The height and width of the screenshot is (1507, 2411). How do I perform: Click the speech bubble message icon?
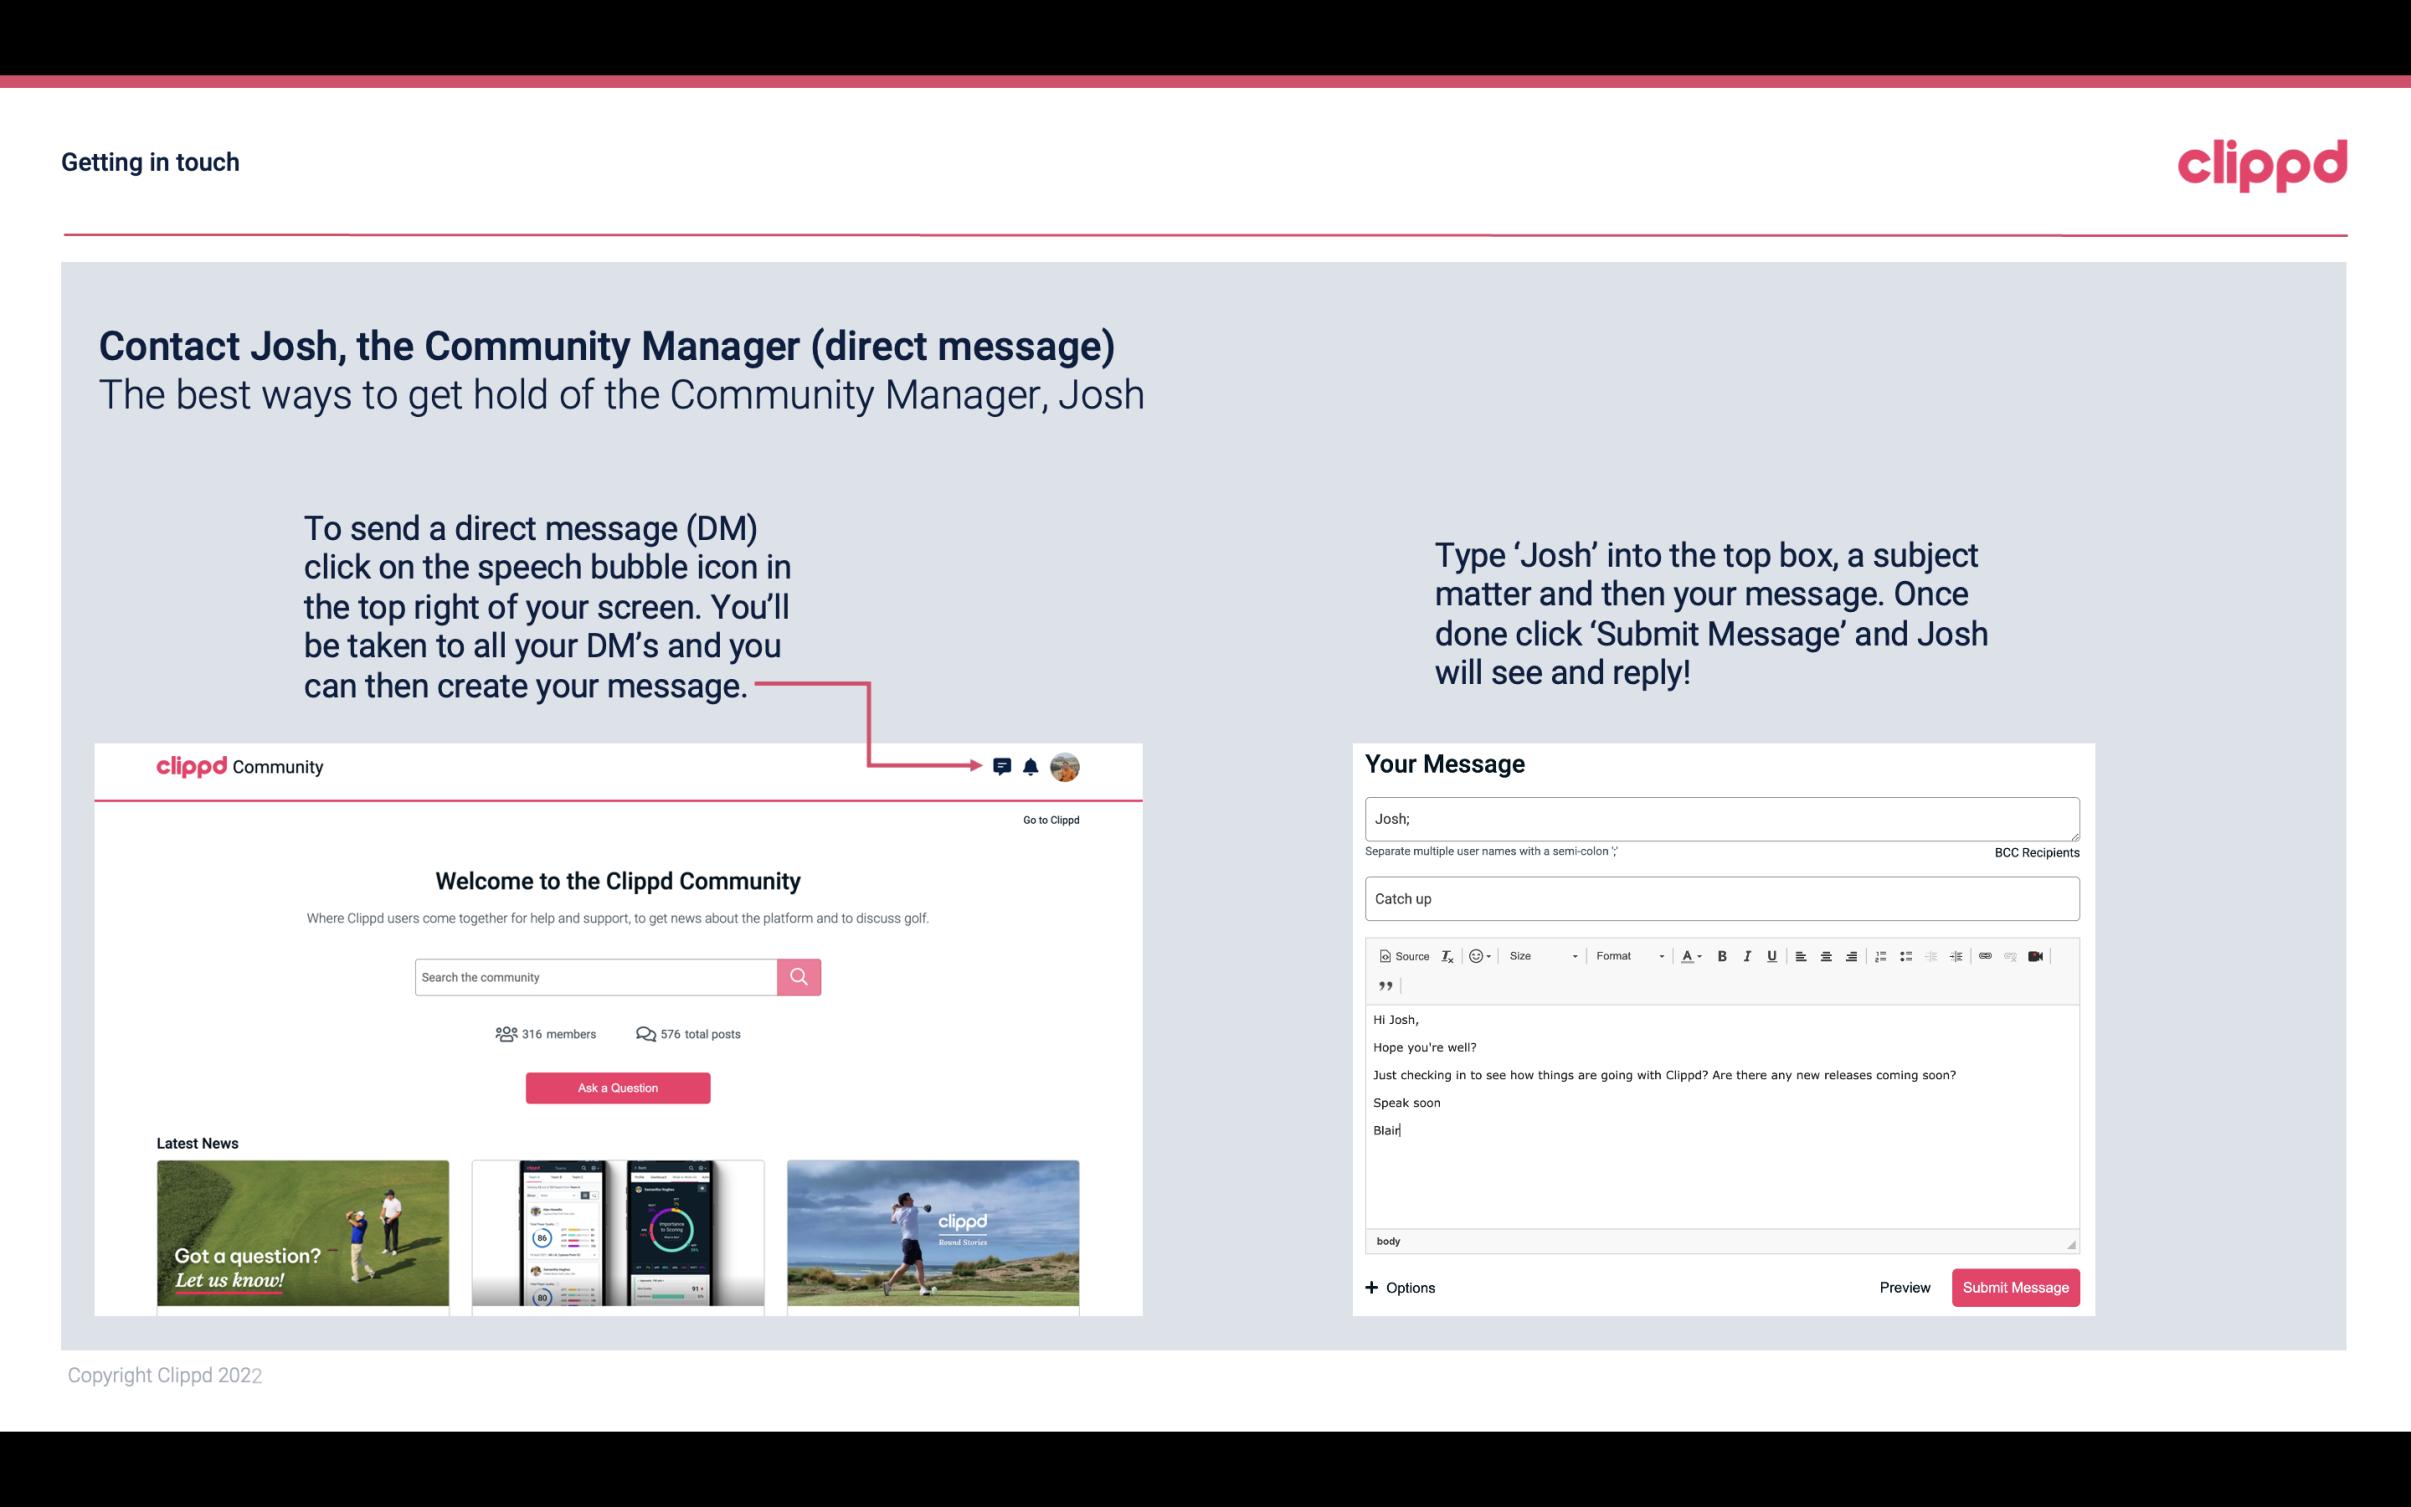(1003, 767)
